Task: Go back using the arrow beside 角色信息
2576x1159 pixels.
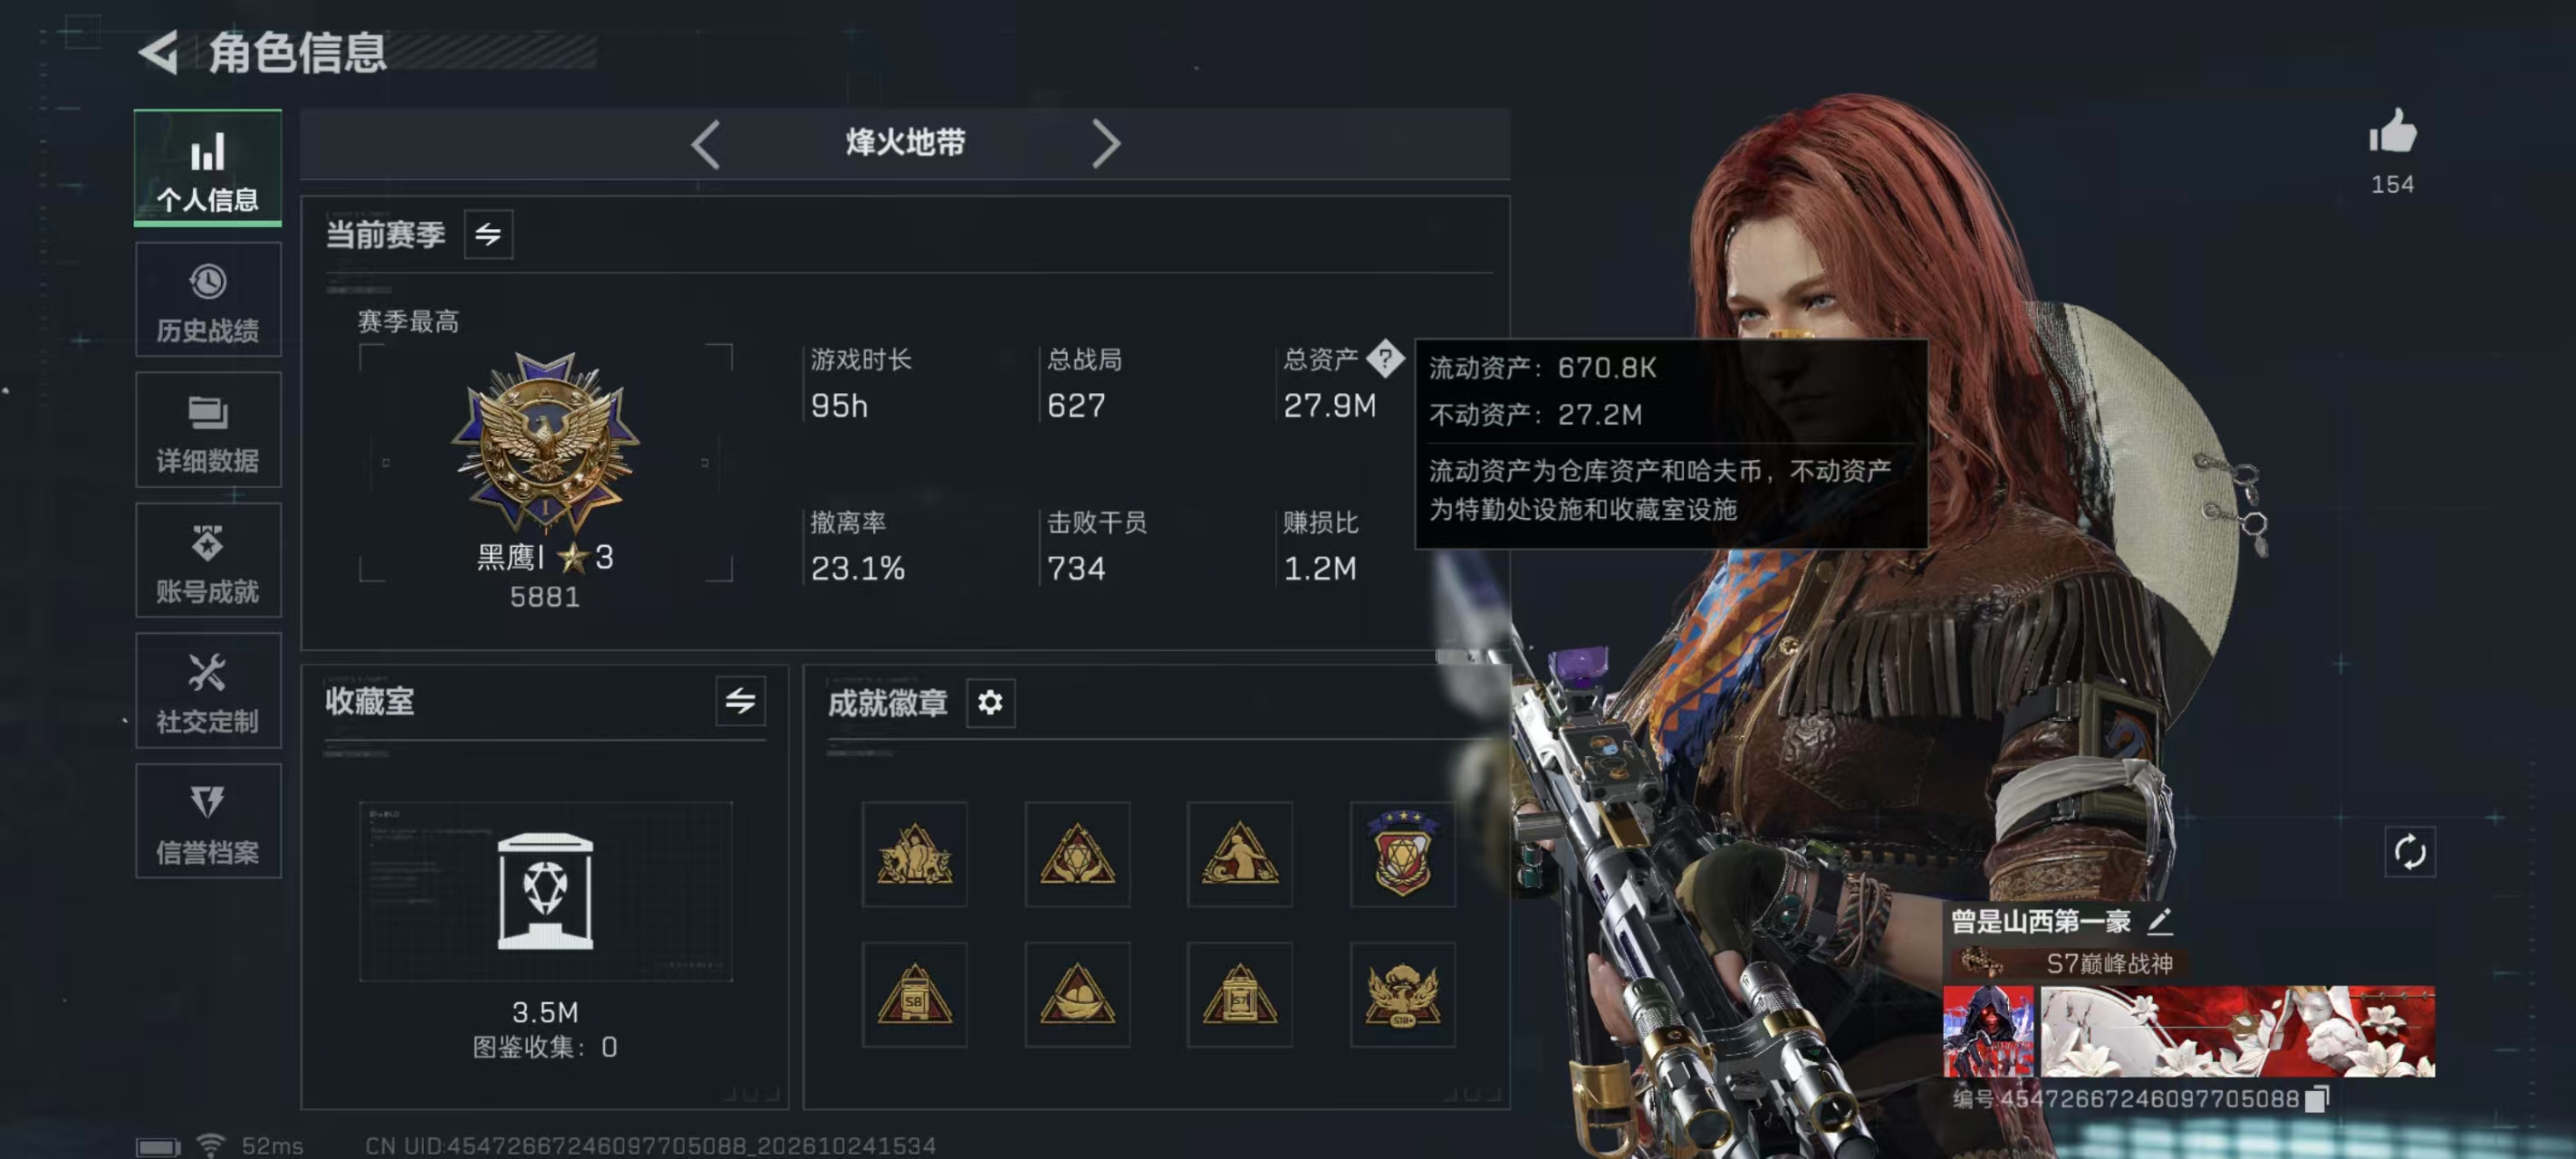Action: (x=159, y=52)
